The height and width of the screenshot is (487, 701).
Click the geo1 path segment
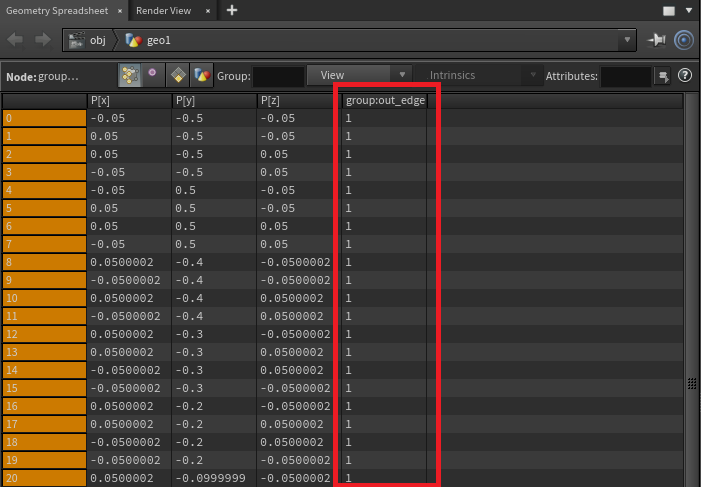pyautogui.click(x=159, y=40)
